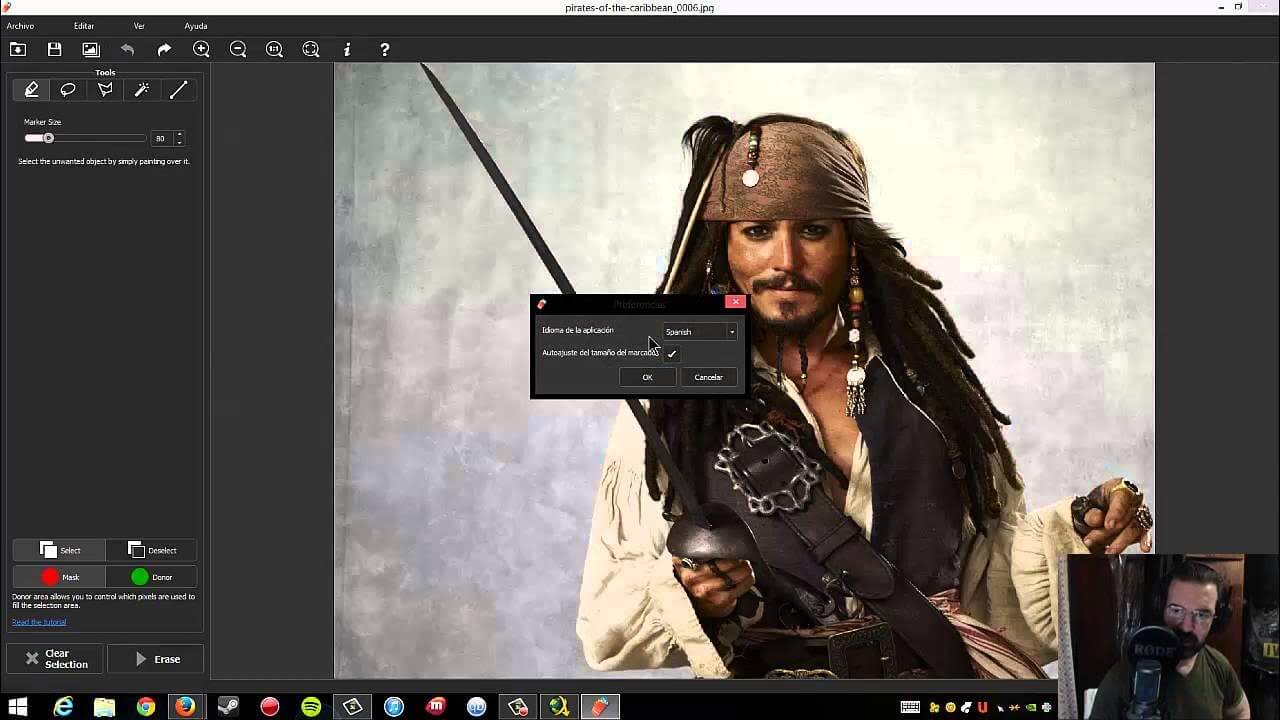This screenshot has width=1280, height=720.
Task: Switch to the eraser app taskbar icon
Action: [600, 707]
